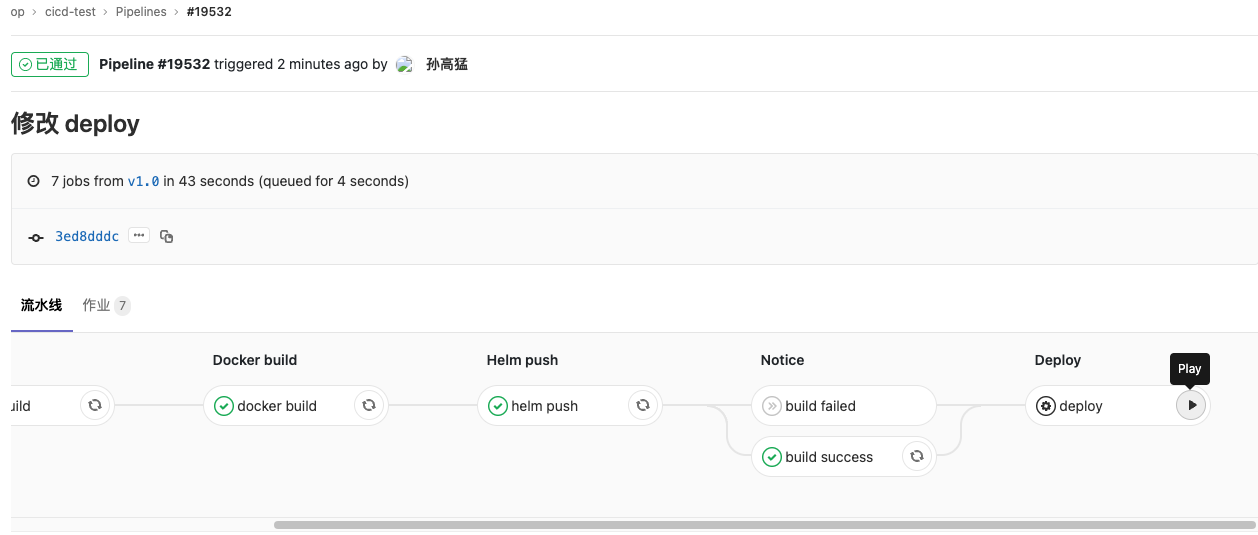Screen dimensions: 1258x535
Task: Open the cicd-test breadcrumb
Action: (x=69, y=12)
